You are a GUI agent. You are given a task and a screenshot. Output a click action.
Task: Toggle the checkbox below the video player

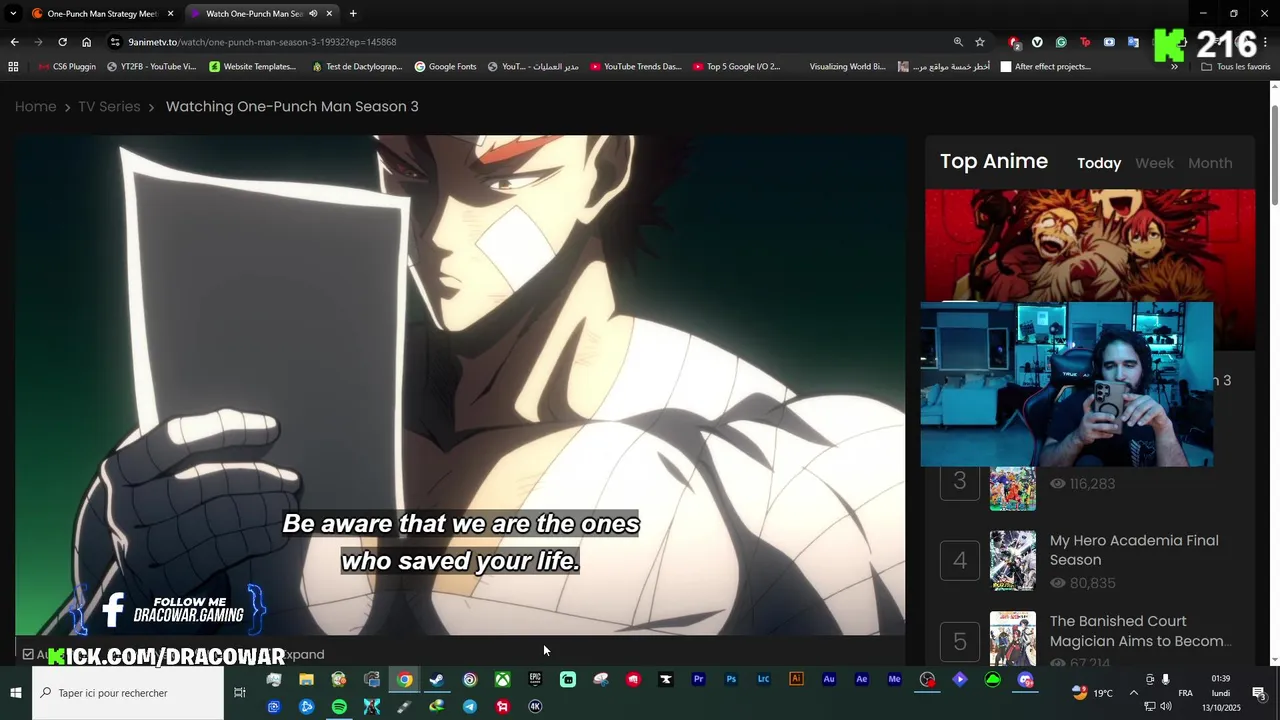[28, 654]
